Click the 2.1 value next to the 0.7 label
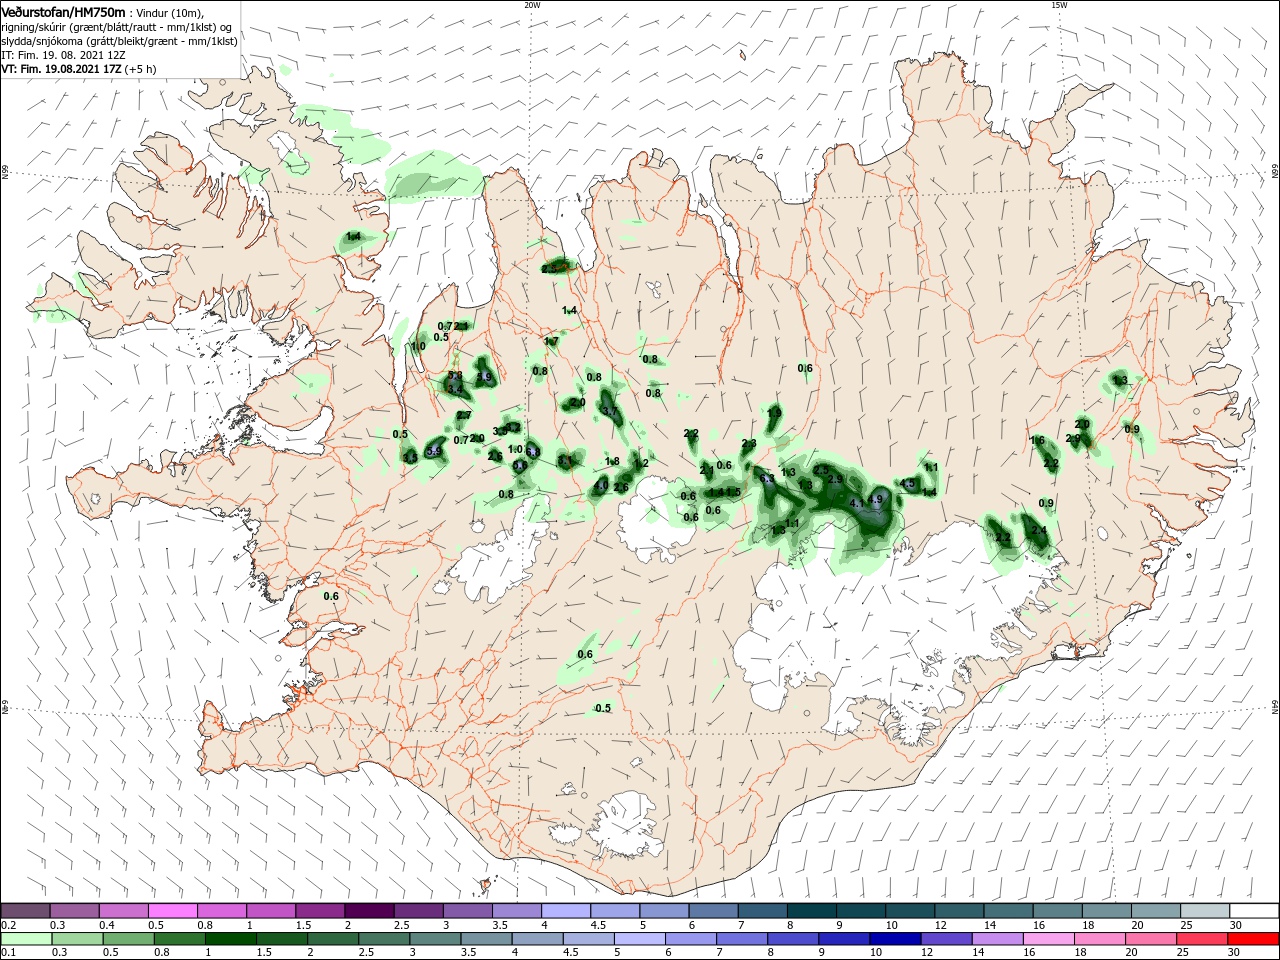The image size is (1280, 960). (x=462, y=326)
